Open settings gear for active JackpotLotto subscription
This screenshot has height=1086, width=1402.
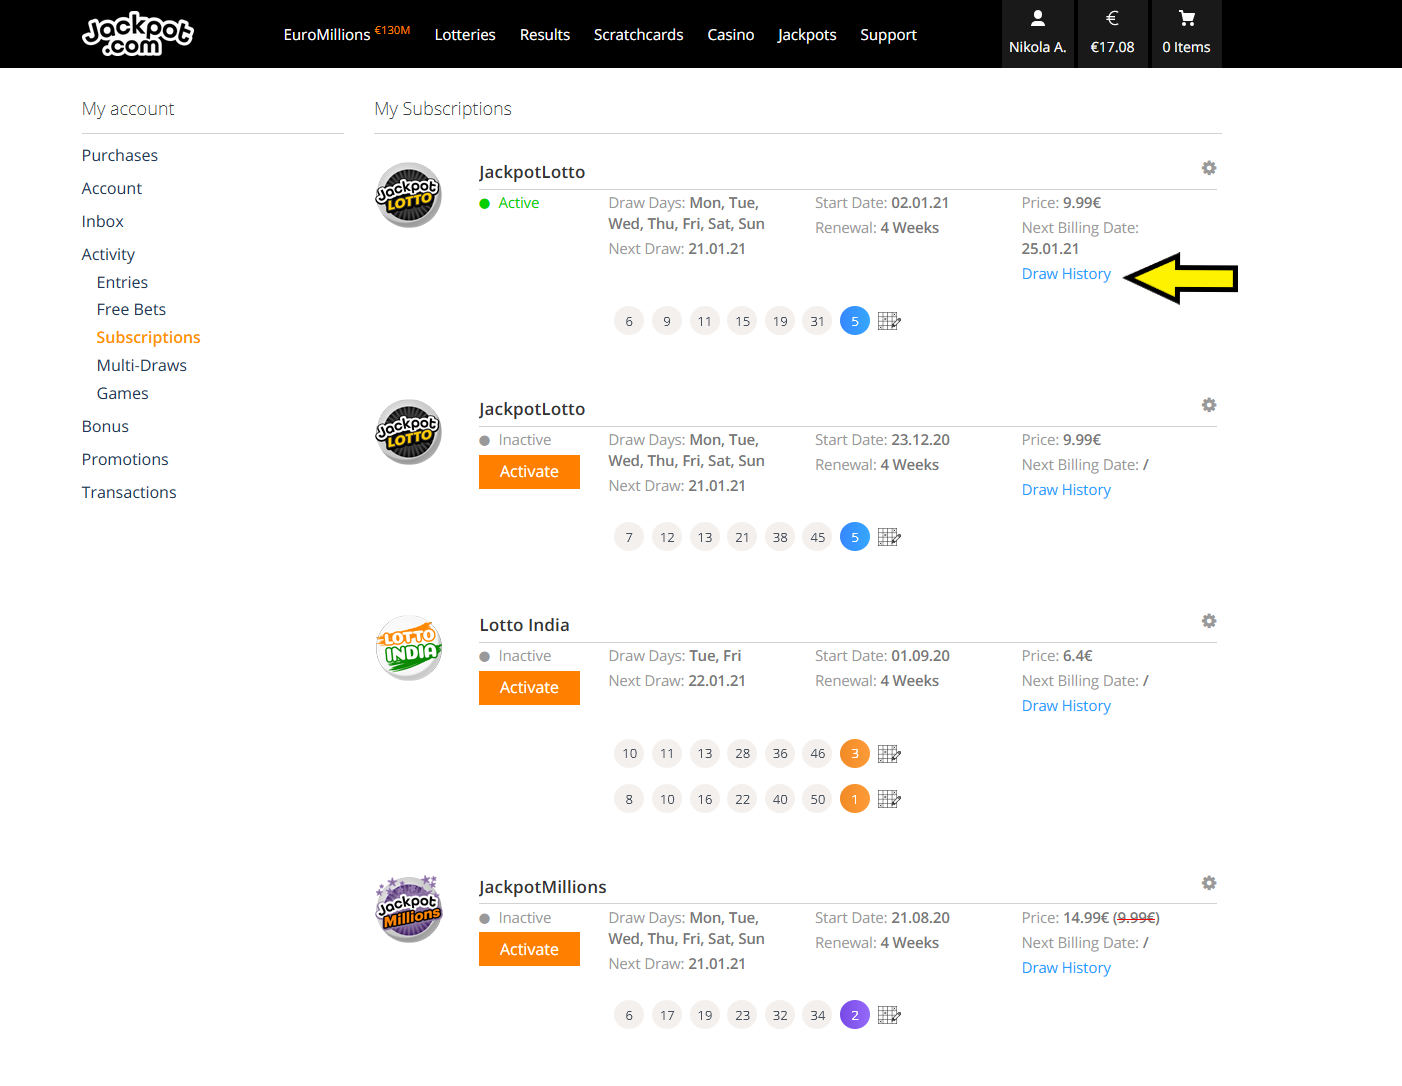(1209, 168)
